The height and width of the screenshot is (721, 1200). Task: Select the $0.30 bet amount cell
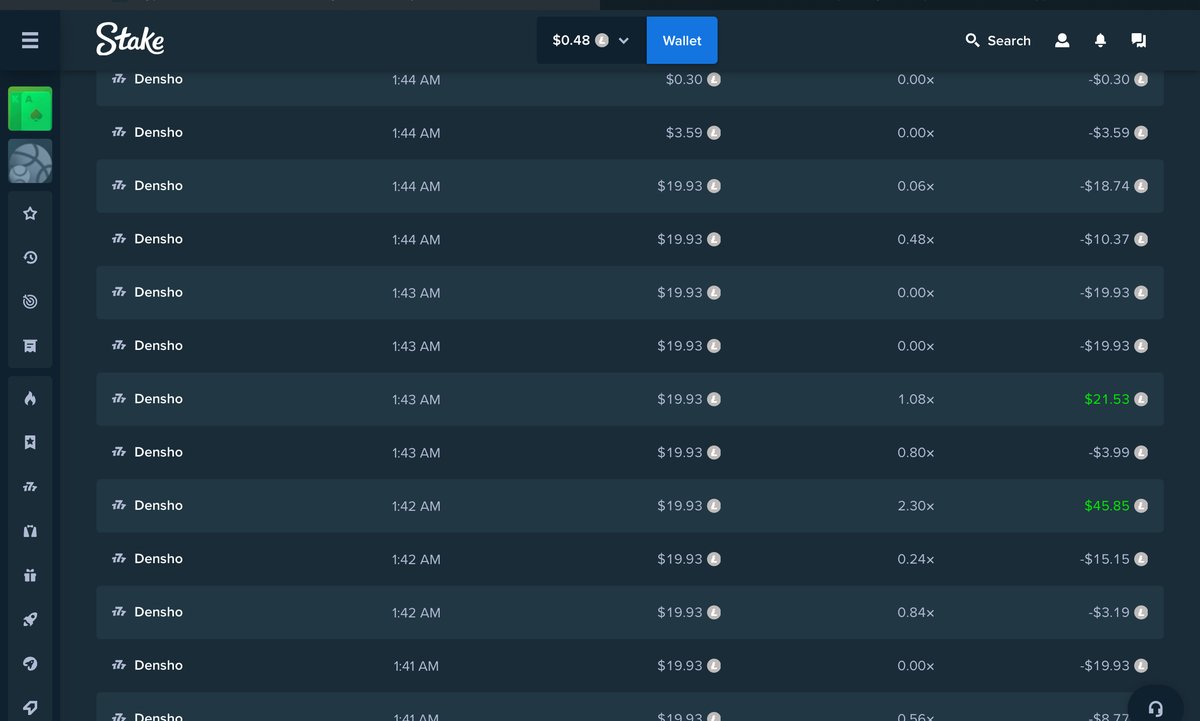click(684, 79)
